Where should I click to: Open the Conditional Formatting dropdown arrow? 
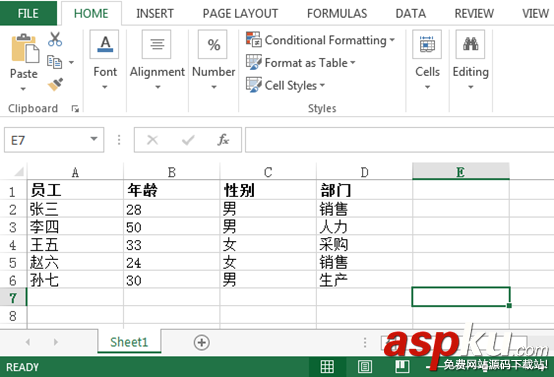click(x=392, y=40)
